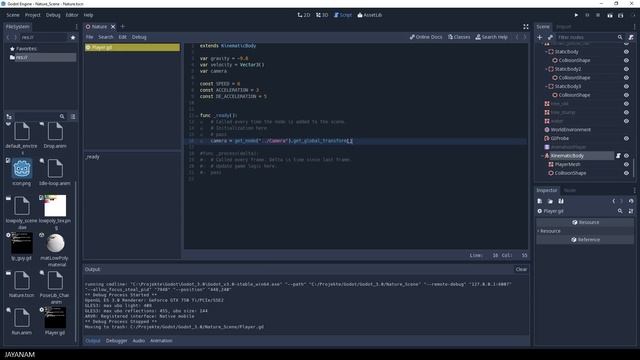Switch to the Debugger bottom tab

pos(116,341)
